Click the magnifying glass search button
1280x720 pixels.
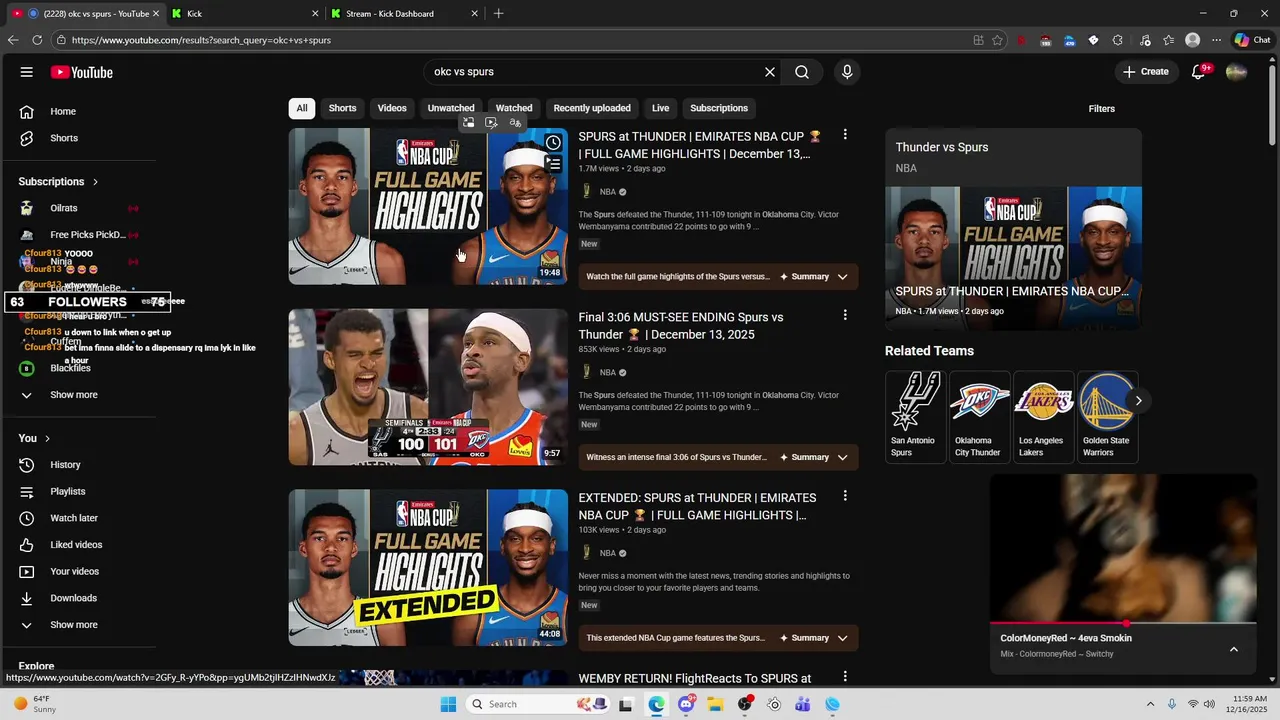(802, 72)
